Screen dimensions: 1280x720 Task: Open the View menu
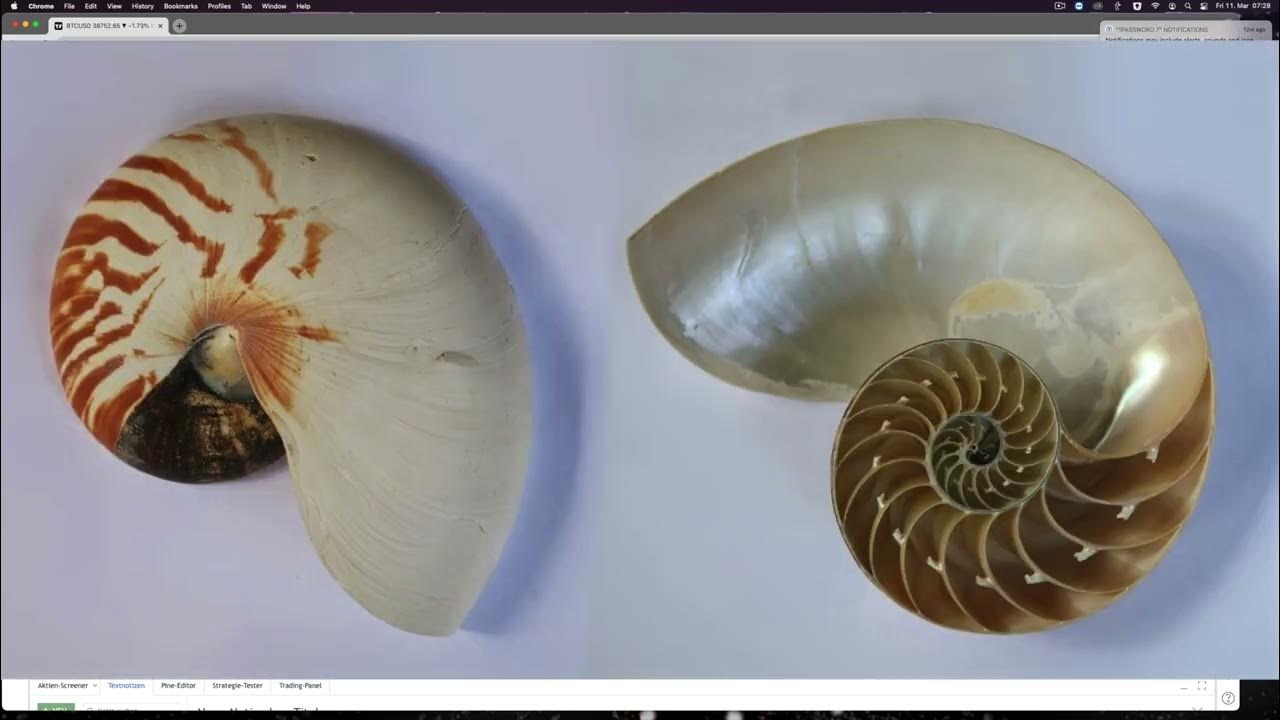point(114,6)
